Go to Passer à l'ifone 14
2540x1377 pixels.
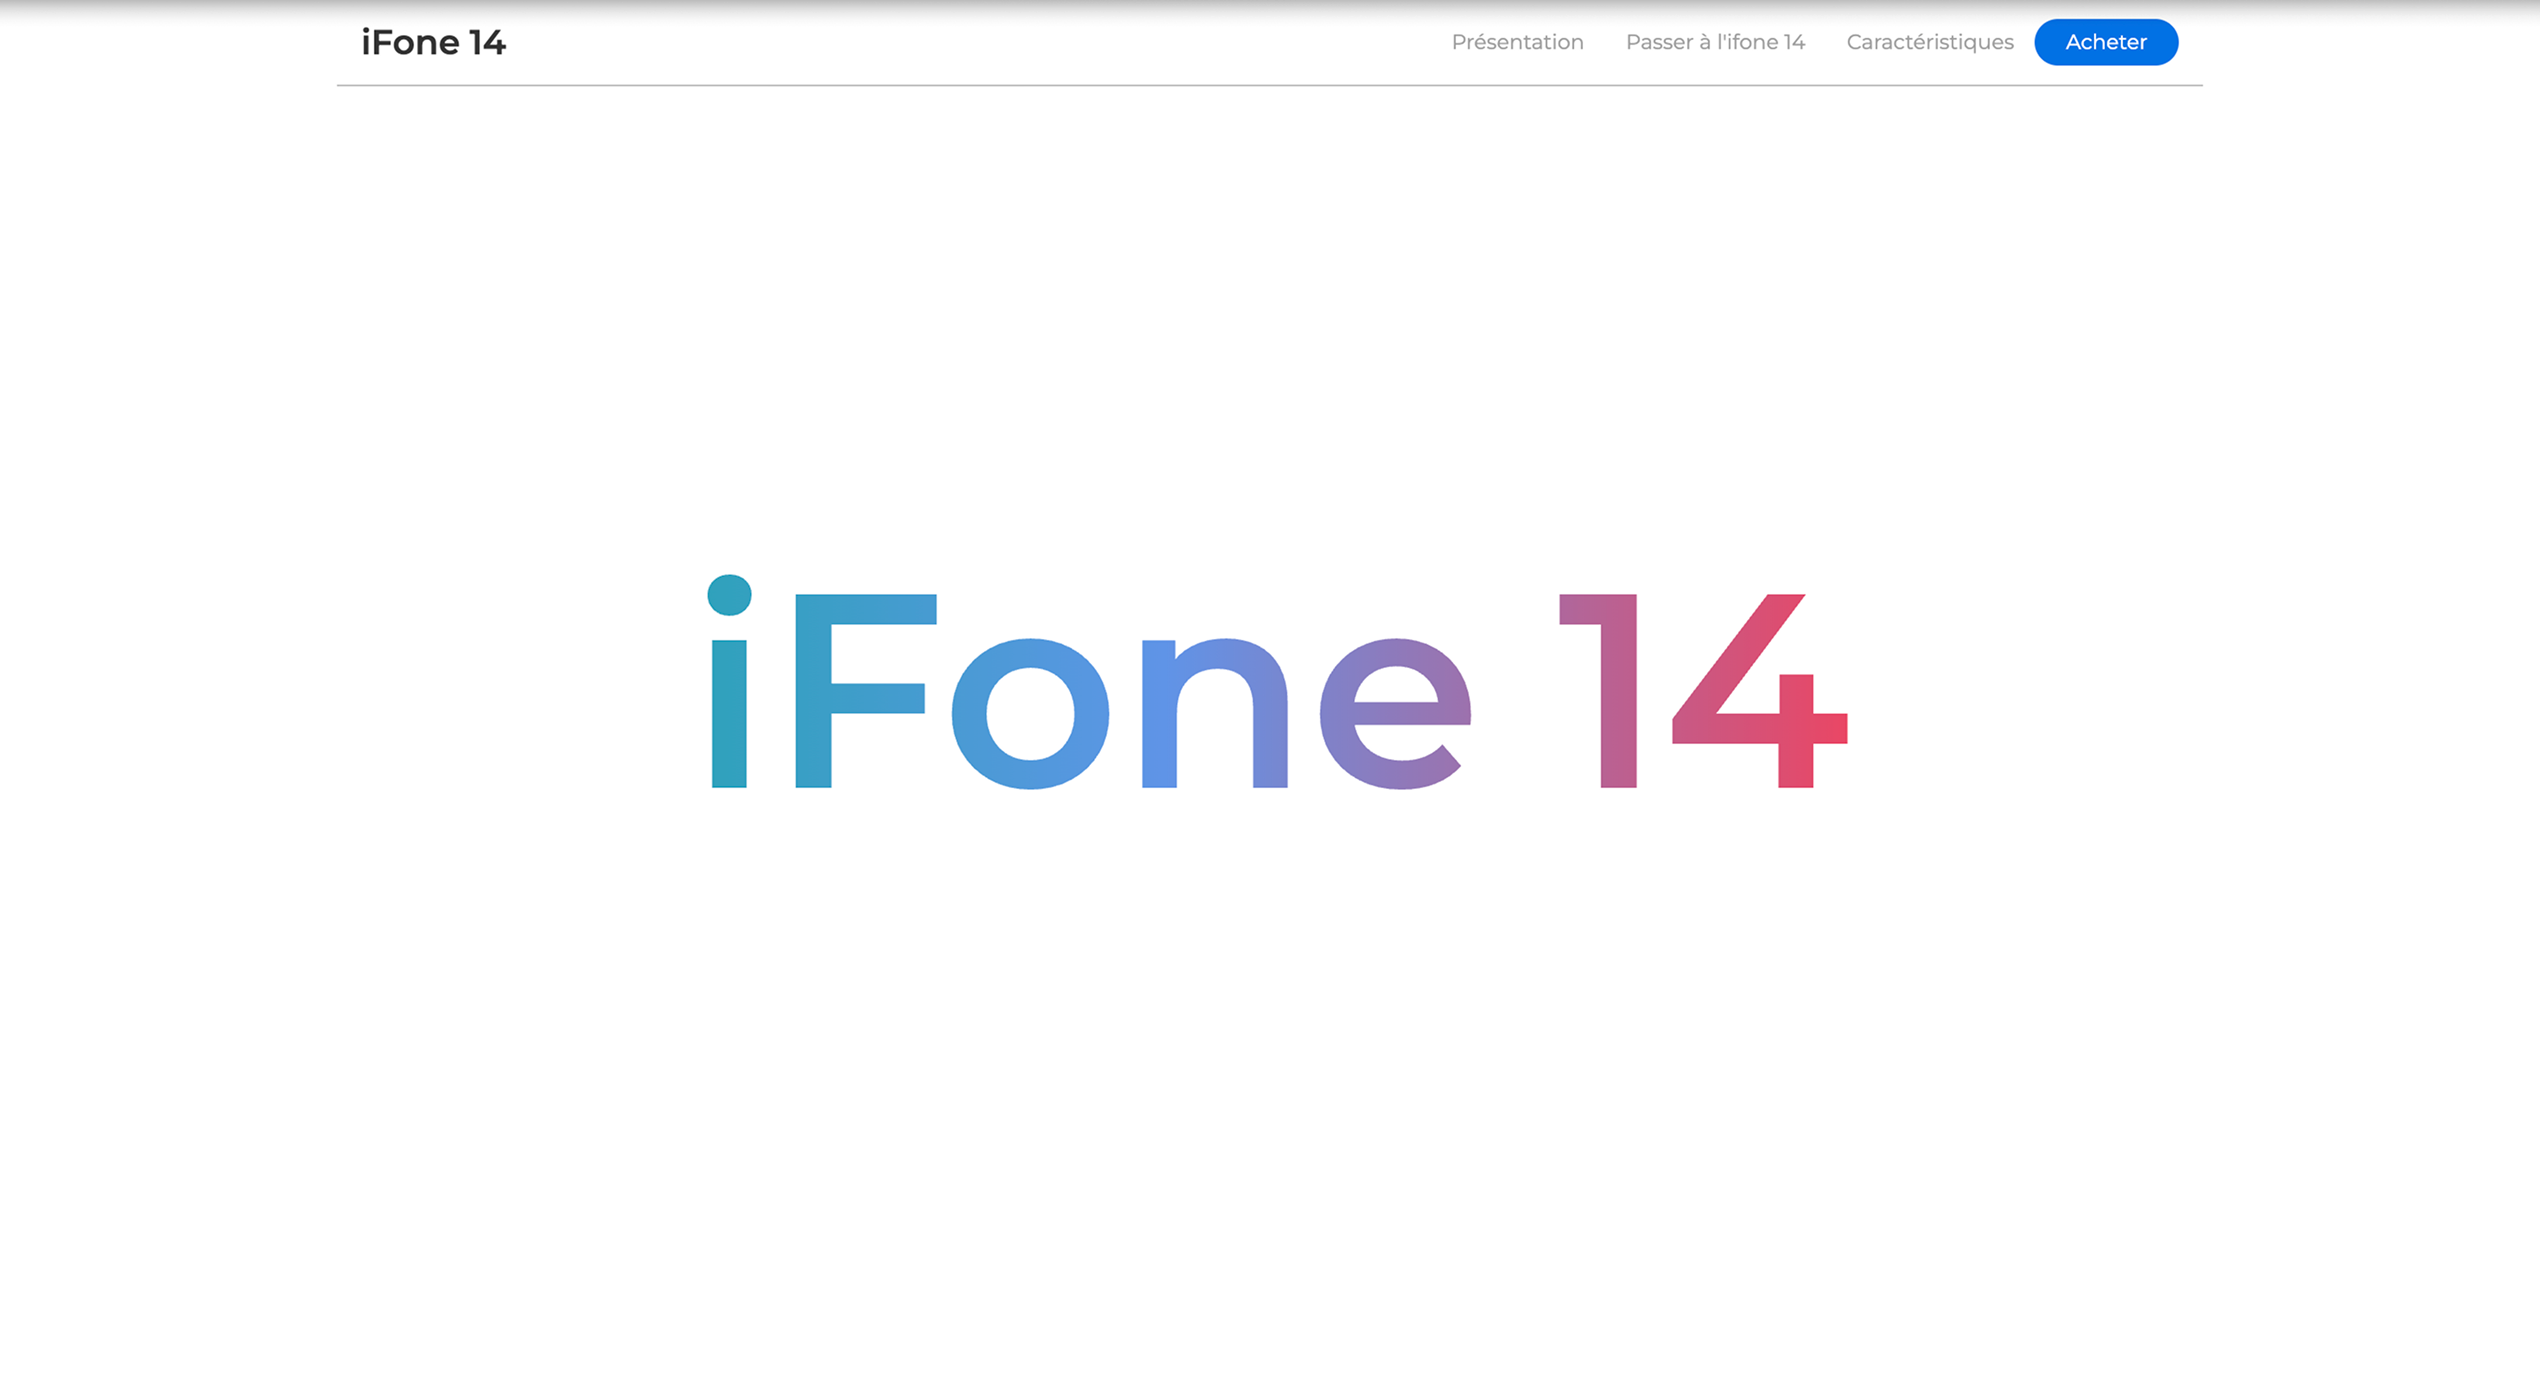tap(1714, 42)
